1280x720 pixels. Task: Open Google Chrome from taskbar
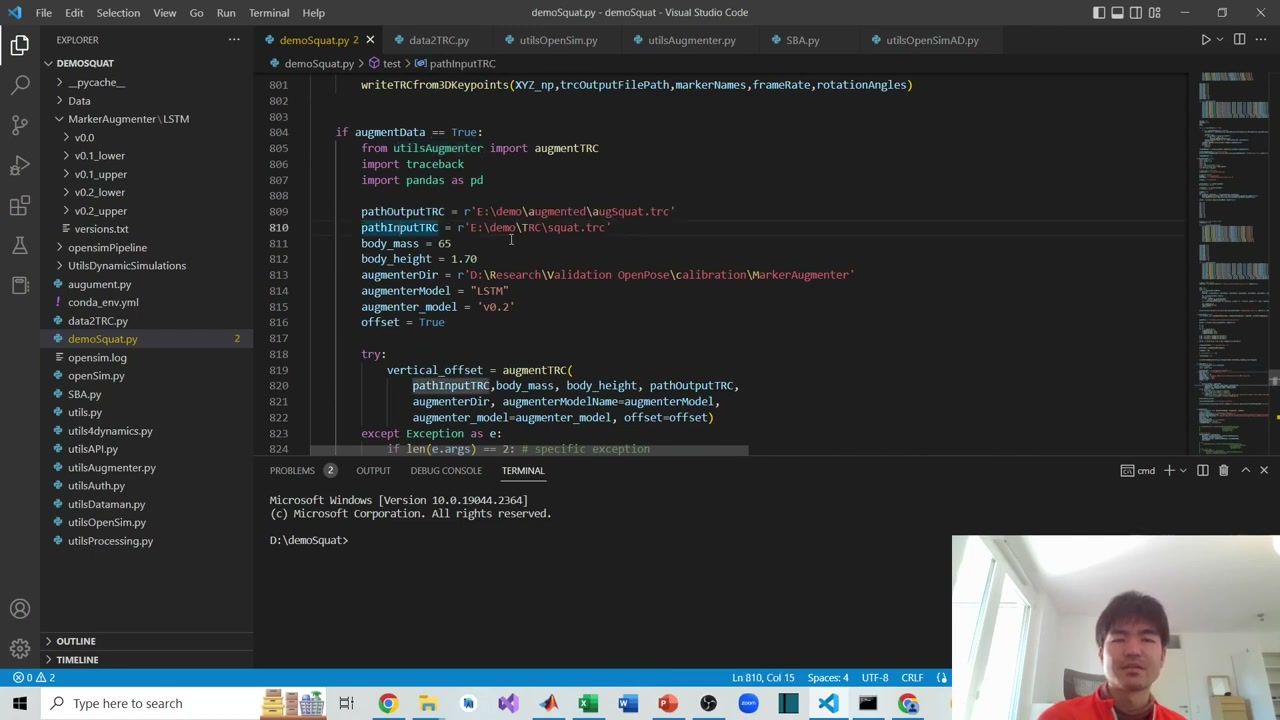click(387, 703)
